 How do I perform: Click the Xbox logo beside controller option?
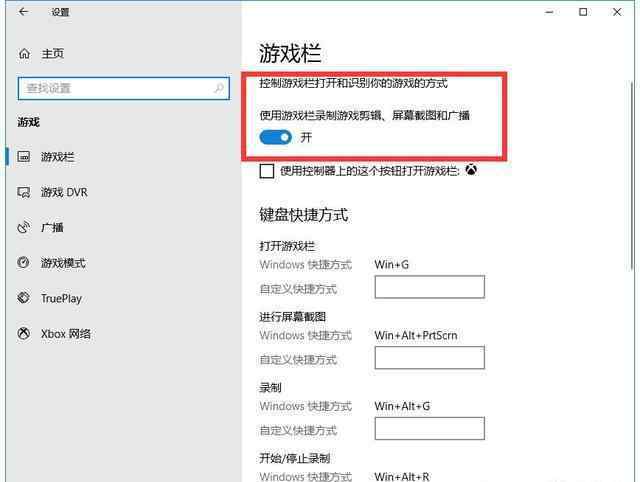click(471, 170)
